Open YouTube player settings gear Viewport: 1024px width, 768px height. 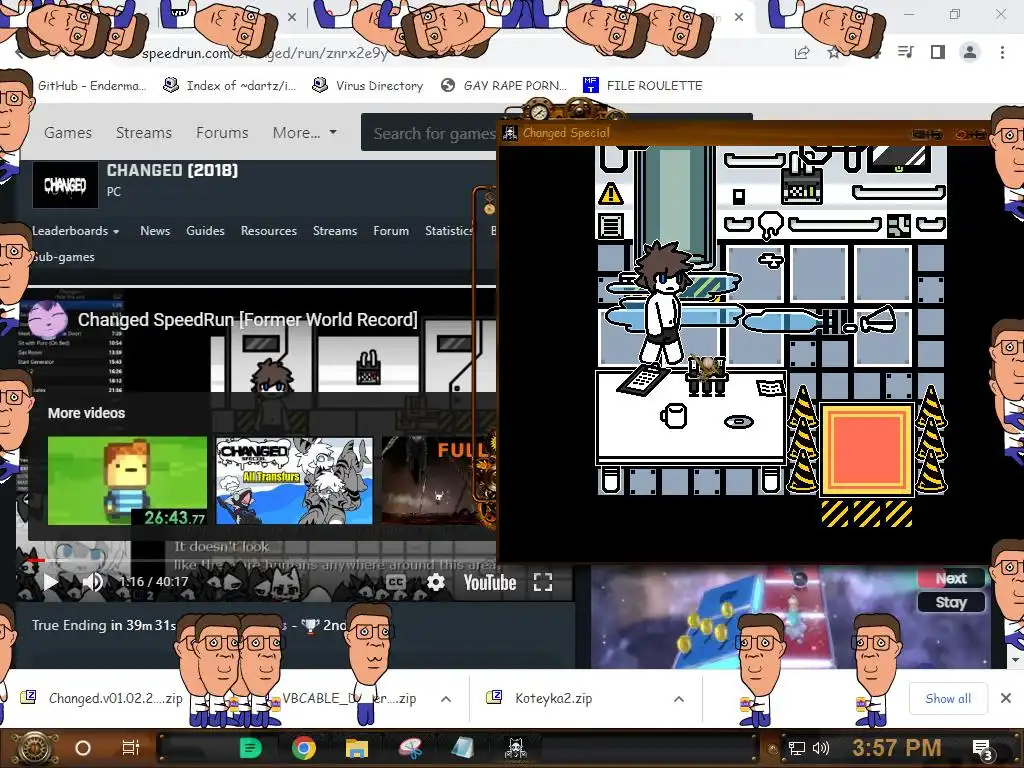click(436, 582)
